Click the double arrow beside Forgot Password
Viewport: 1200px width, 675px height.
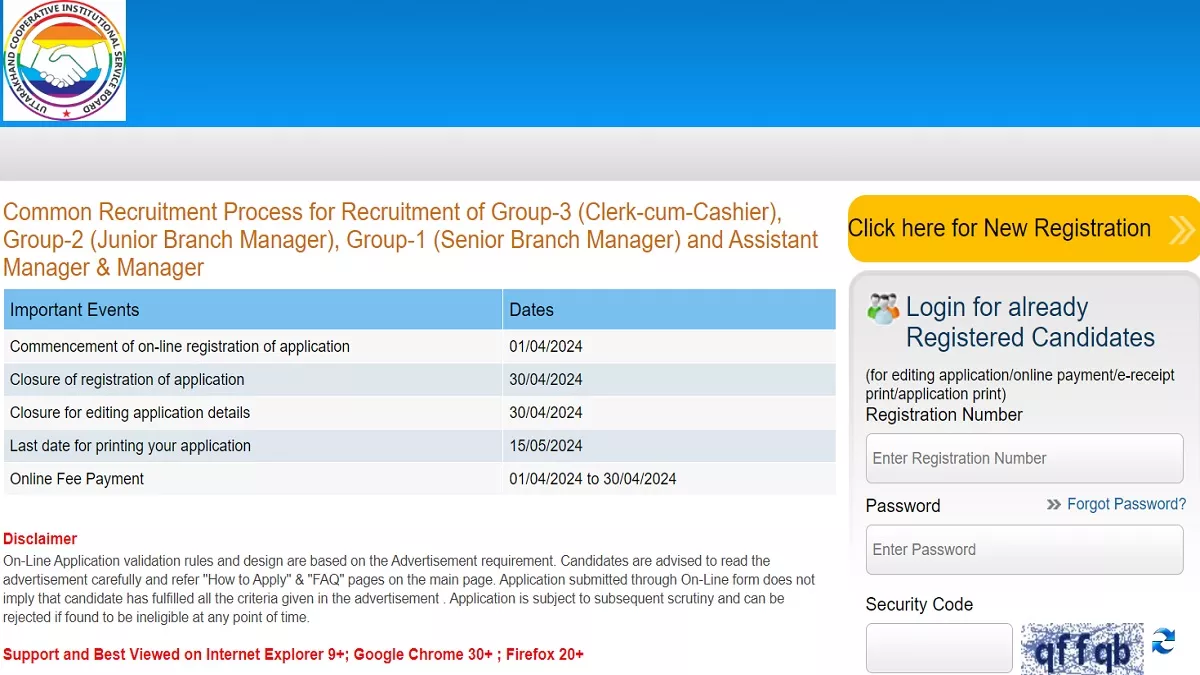click(1054, 505)
